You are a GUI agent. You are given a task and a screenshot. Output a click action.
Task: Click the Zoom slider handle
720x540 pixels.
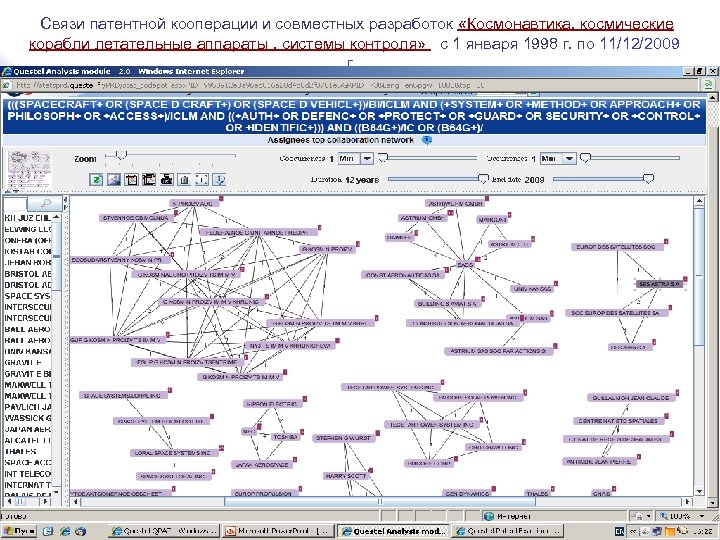click(x=121, y=155)
